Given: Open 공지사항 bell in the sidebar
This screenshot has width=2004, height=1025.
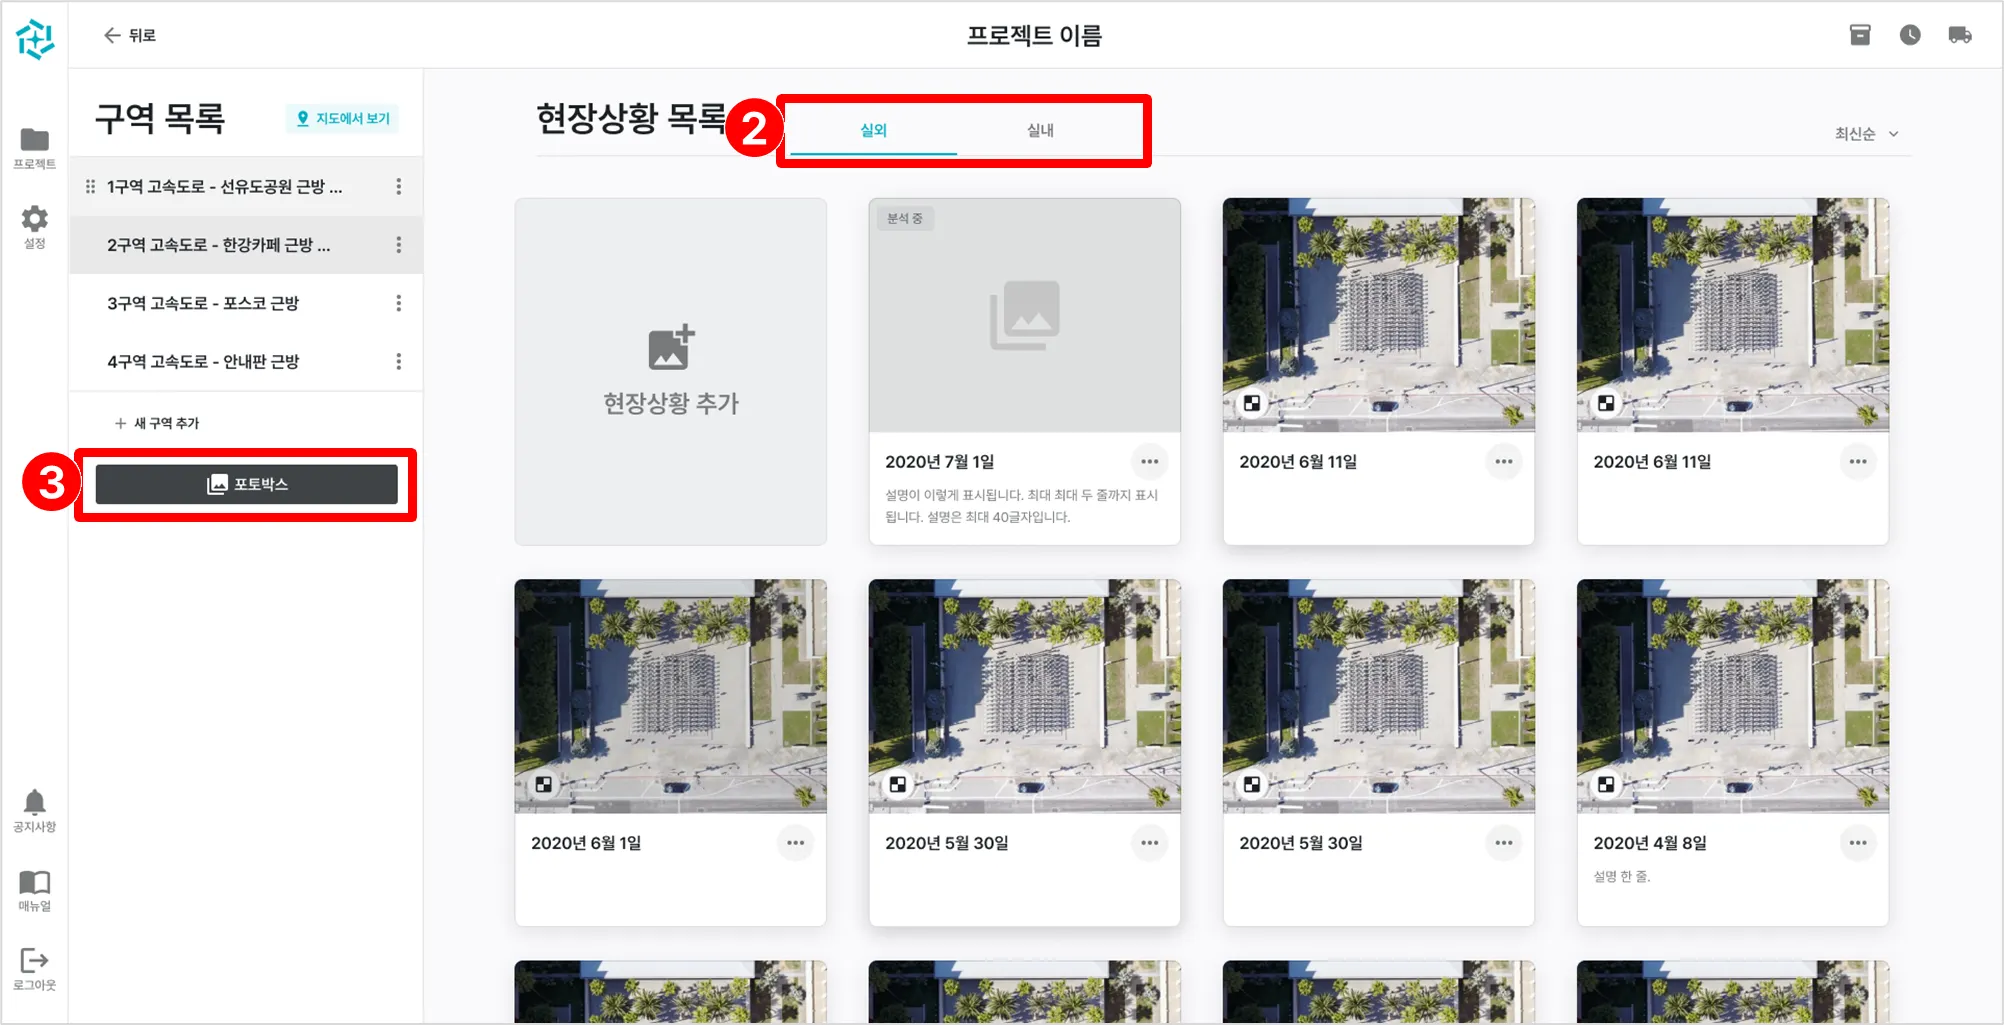Looking at the screenshot, I should click(35, 811).
